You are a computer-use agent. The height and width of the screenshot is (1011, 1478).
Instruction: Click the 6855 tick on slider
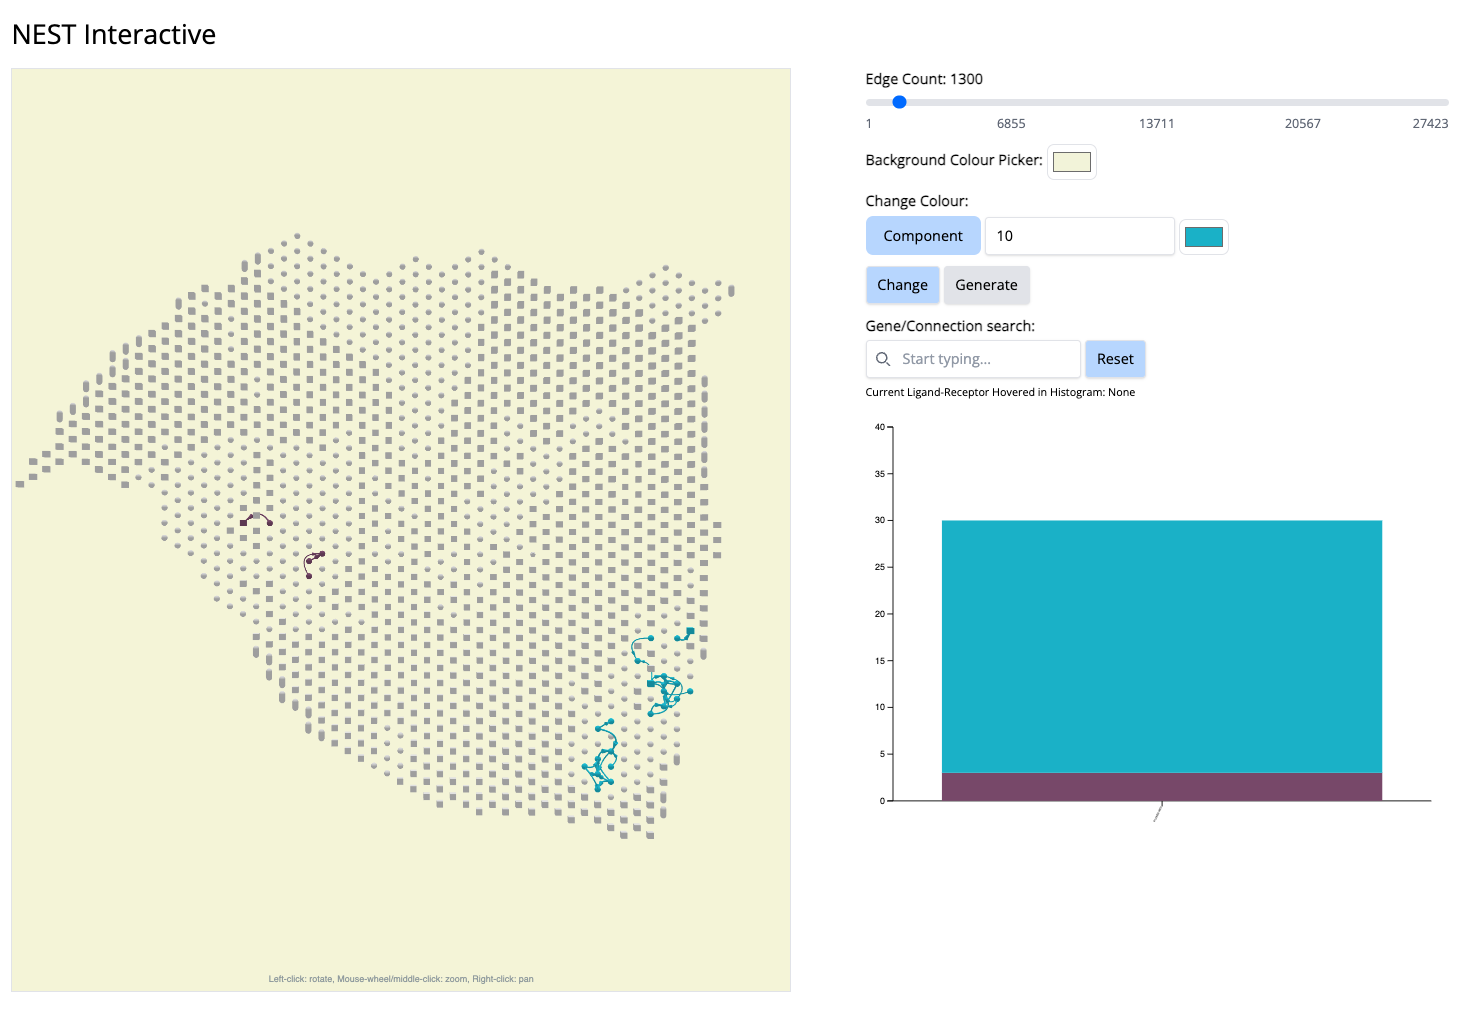[1011, 124]
